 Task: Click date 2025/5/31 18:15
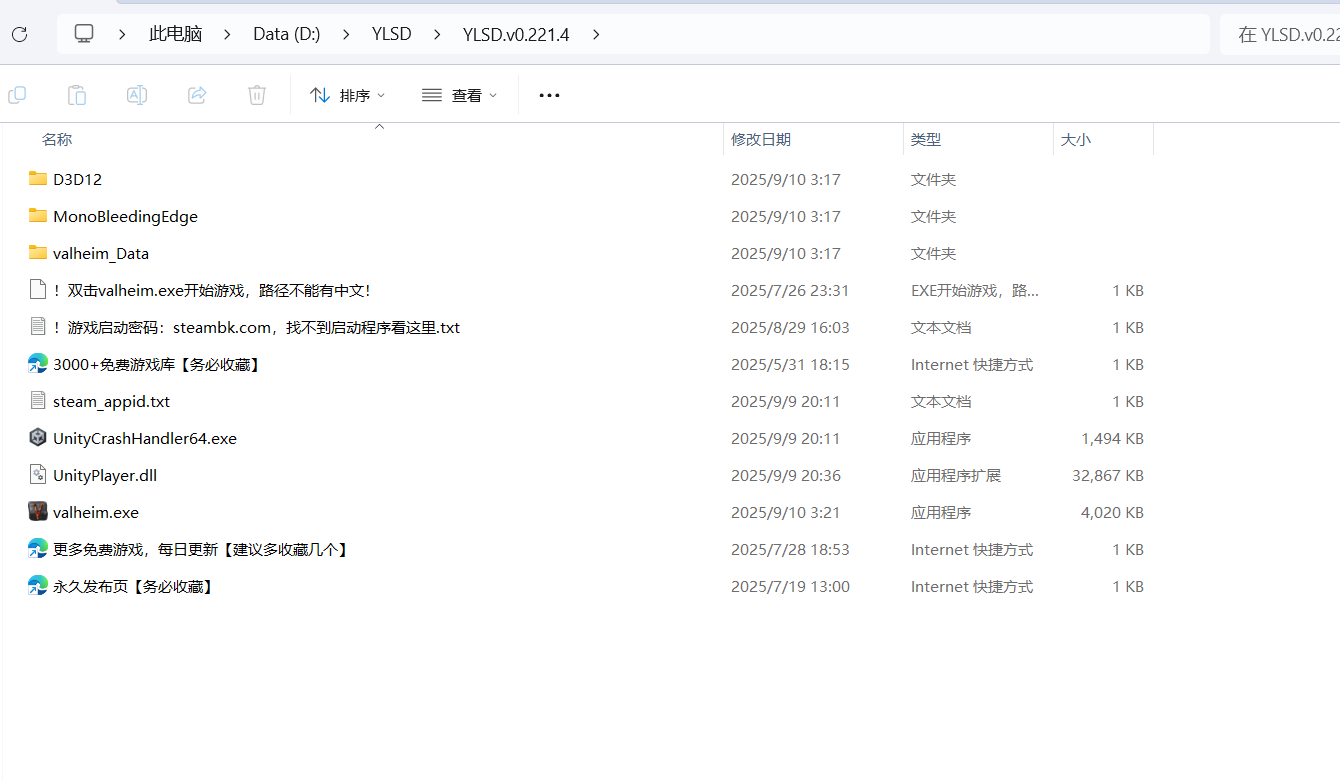790,364
